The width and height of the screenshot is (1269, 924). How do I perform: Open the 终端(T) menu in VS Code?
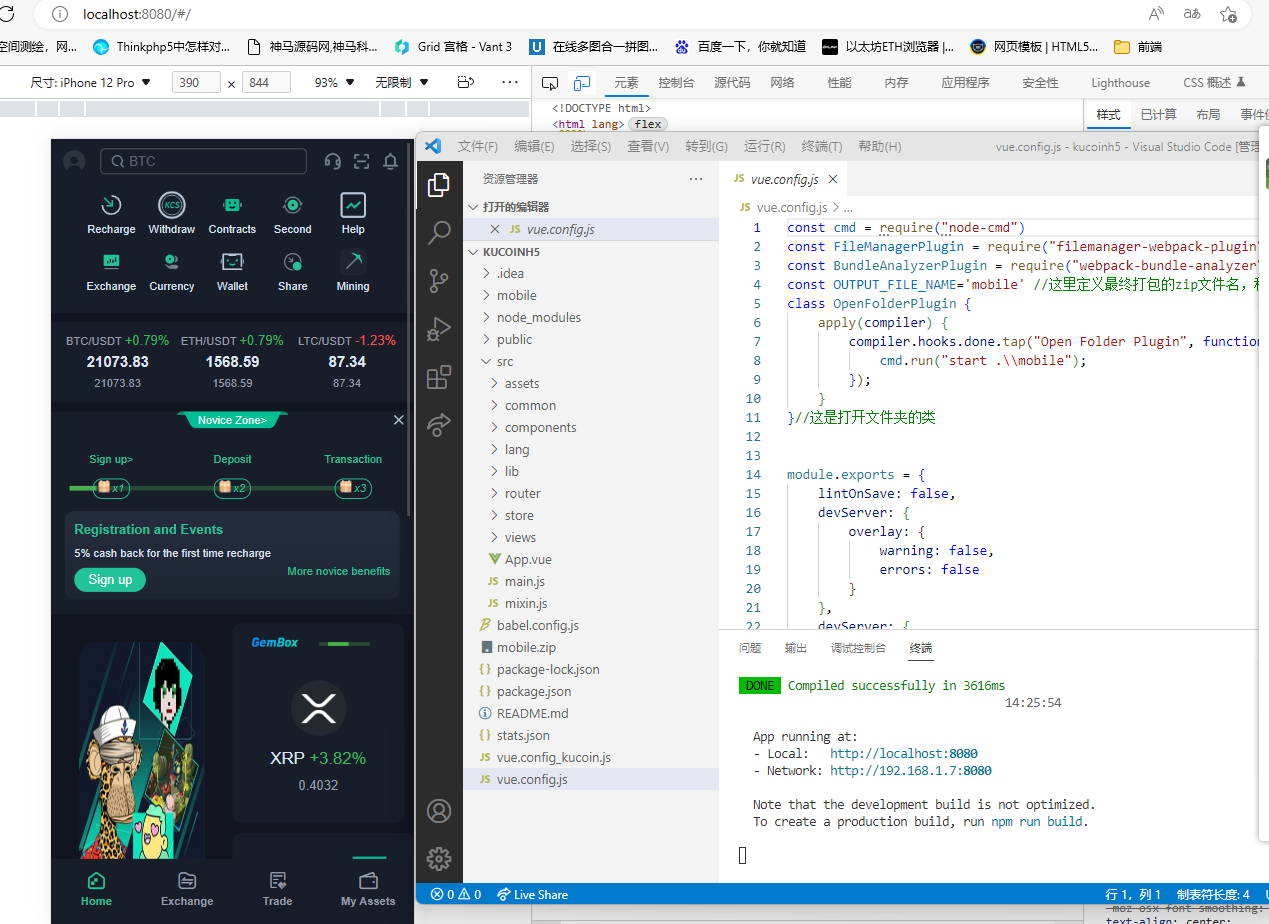pyautogui.click(x=821, y=146)
